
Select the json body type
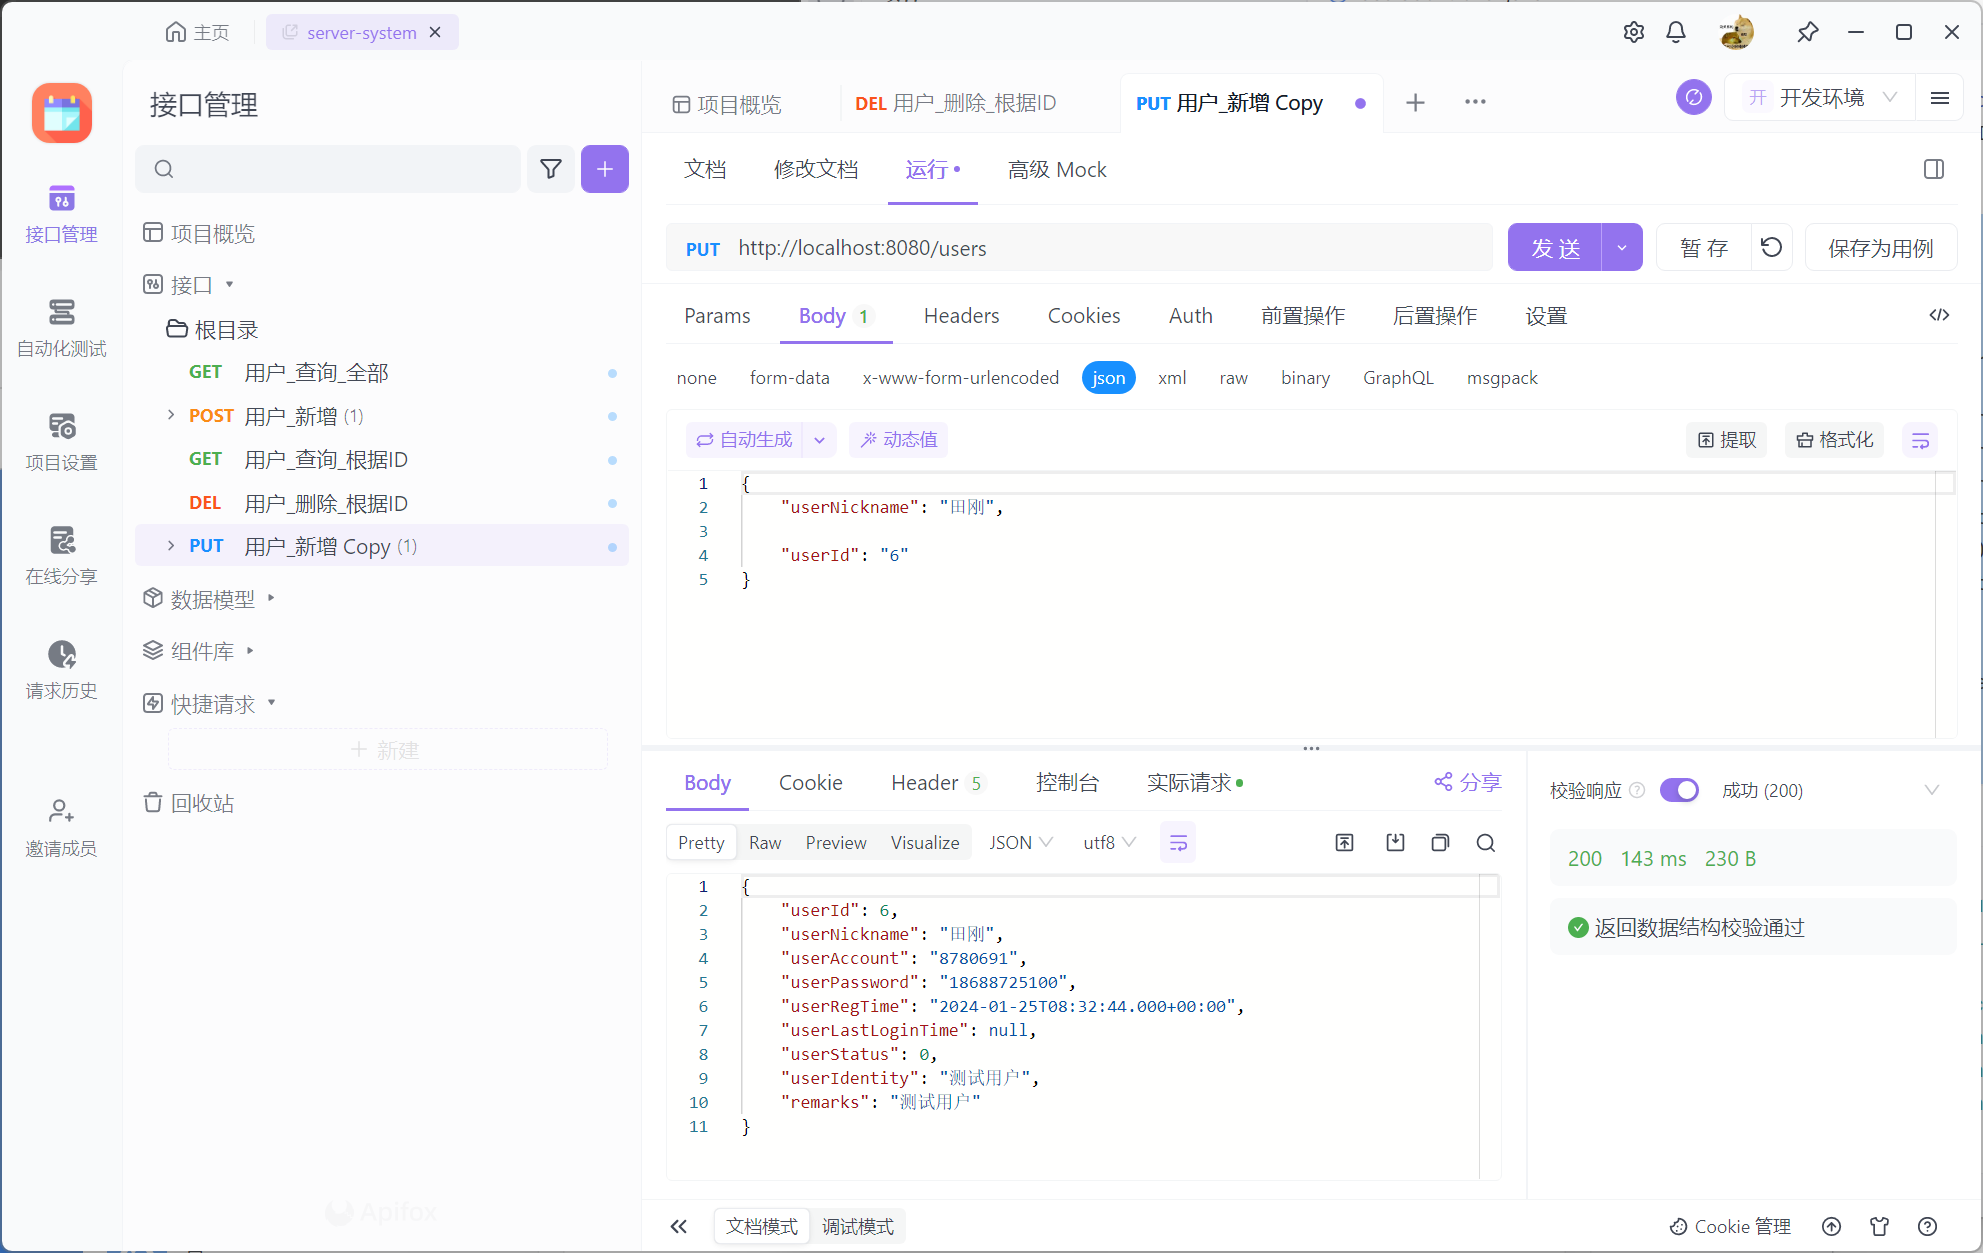click(1108, 378)
